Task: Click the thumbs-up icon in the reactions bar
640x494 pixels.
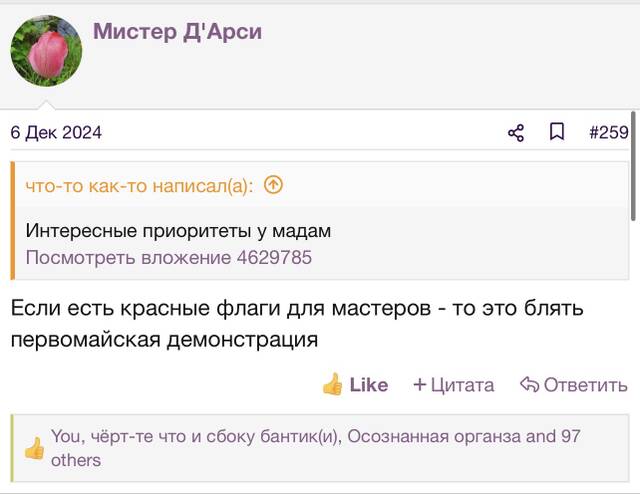Action: (x=34, y=448)
